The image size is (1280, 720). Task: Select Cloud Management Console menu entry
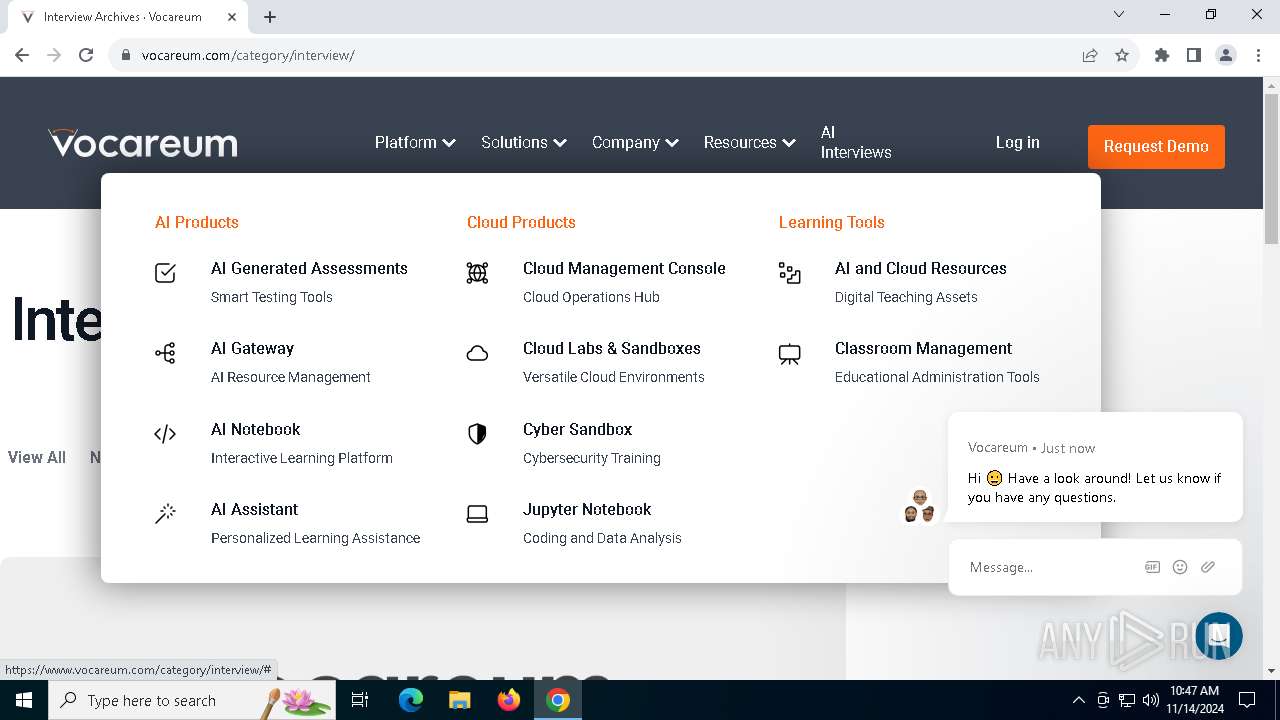click(624, 268)
